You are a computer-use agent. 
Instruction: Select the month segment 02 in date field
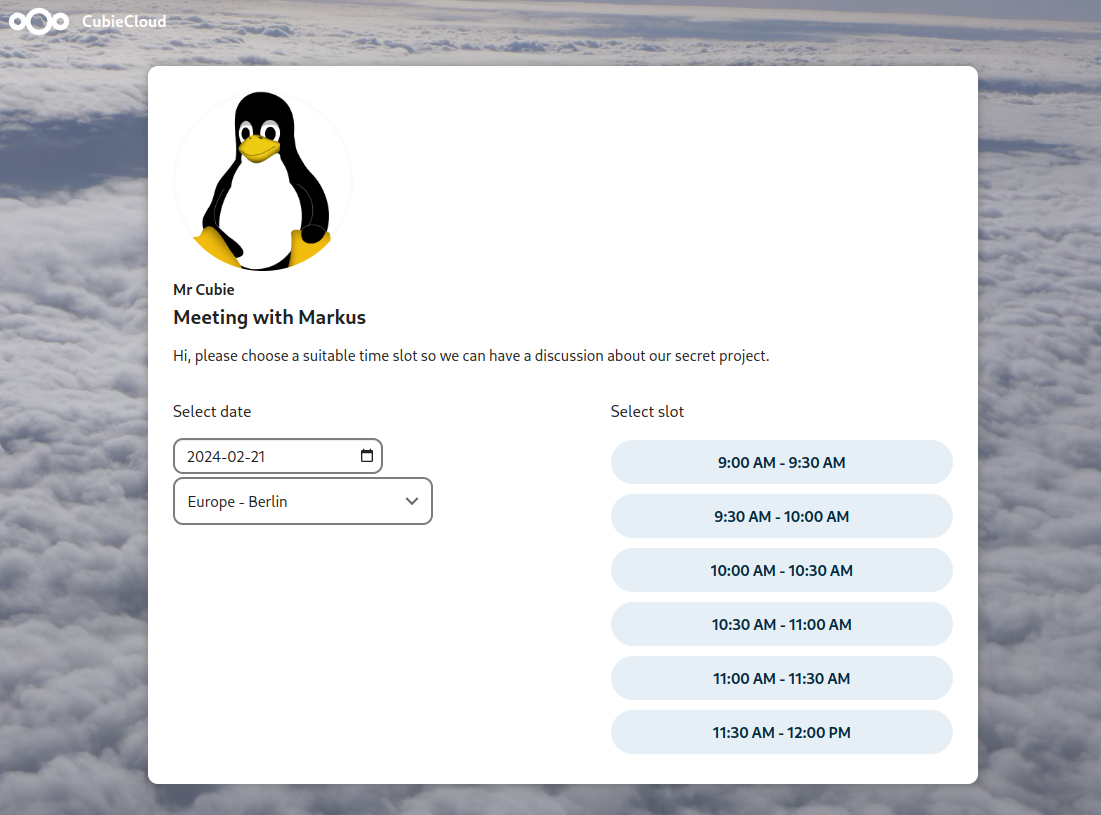[235, 457]
